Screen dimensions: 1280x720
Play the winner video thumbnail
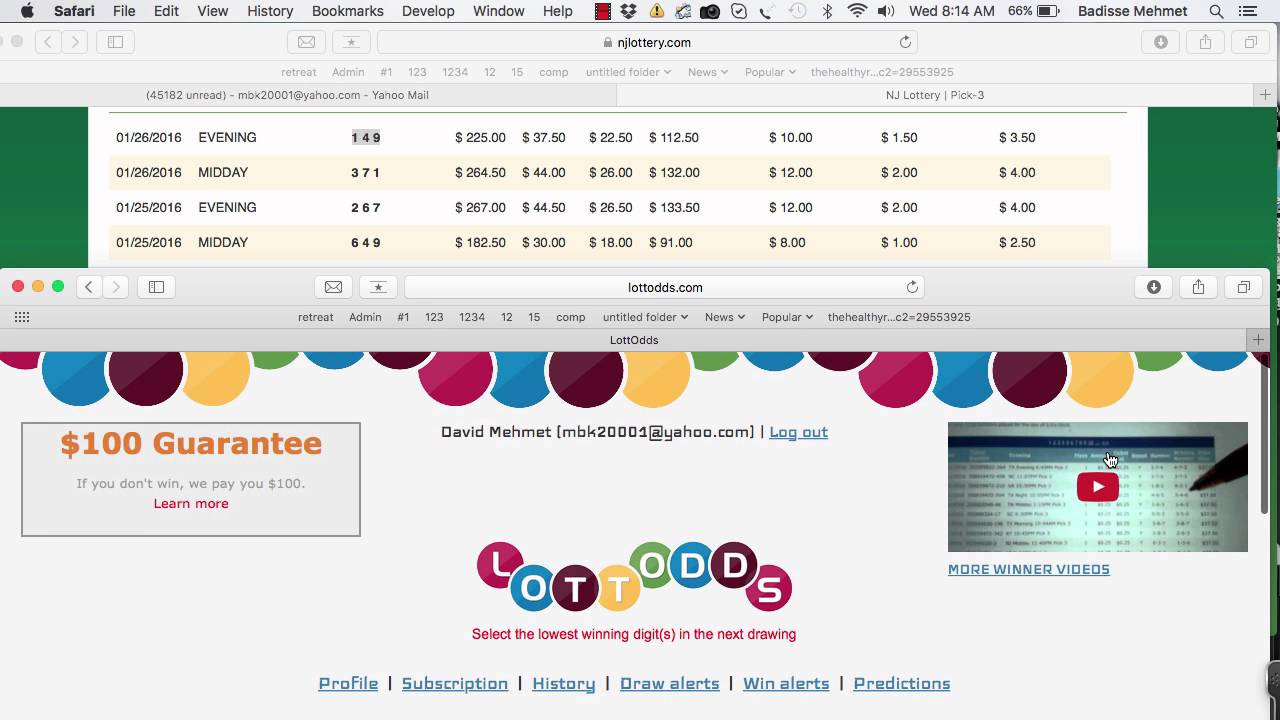pyautogui.click(x=1098, y=487)
